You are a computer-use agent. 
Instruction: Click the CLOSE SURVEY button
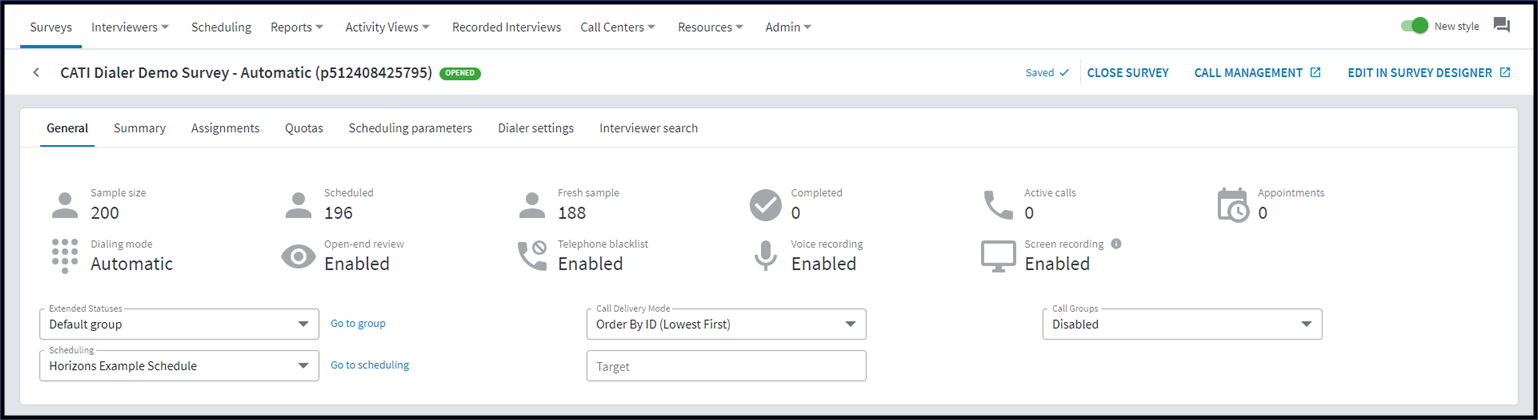point(1128,73)
